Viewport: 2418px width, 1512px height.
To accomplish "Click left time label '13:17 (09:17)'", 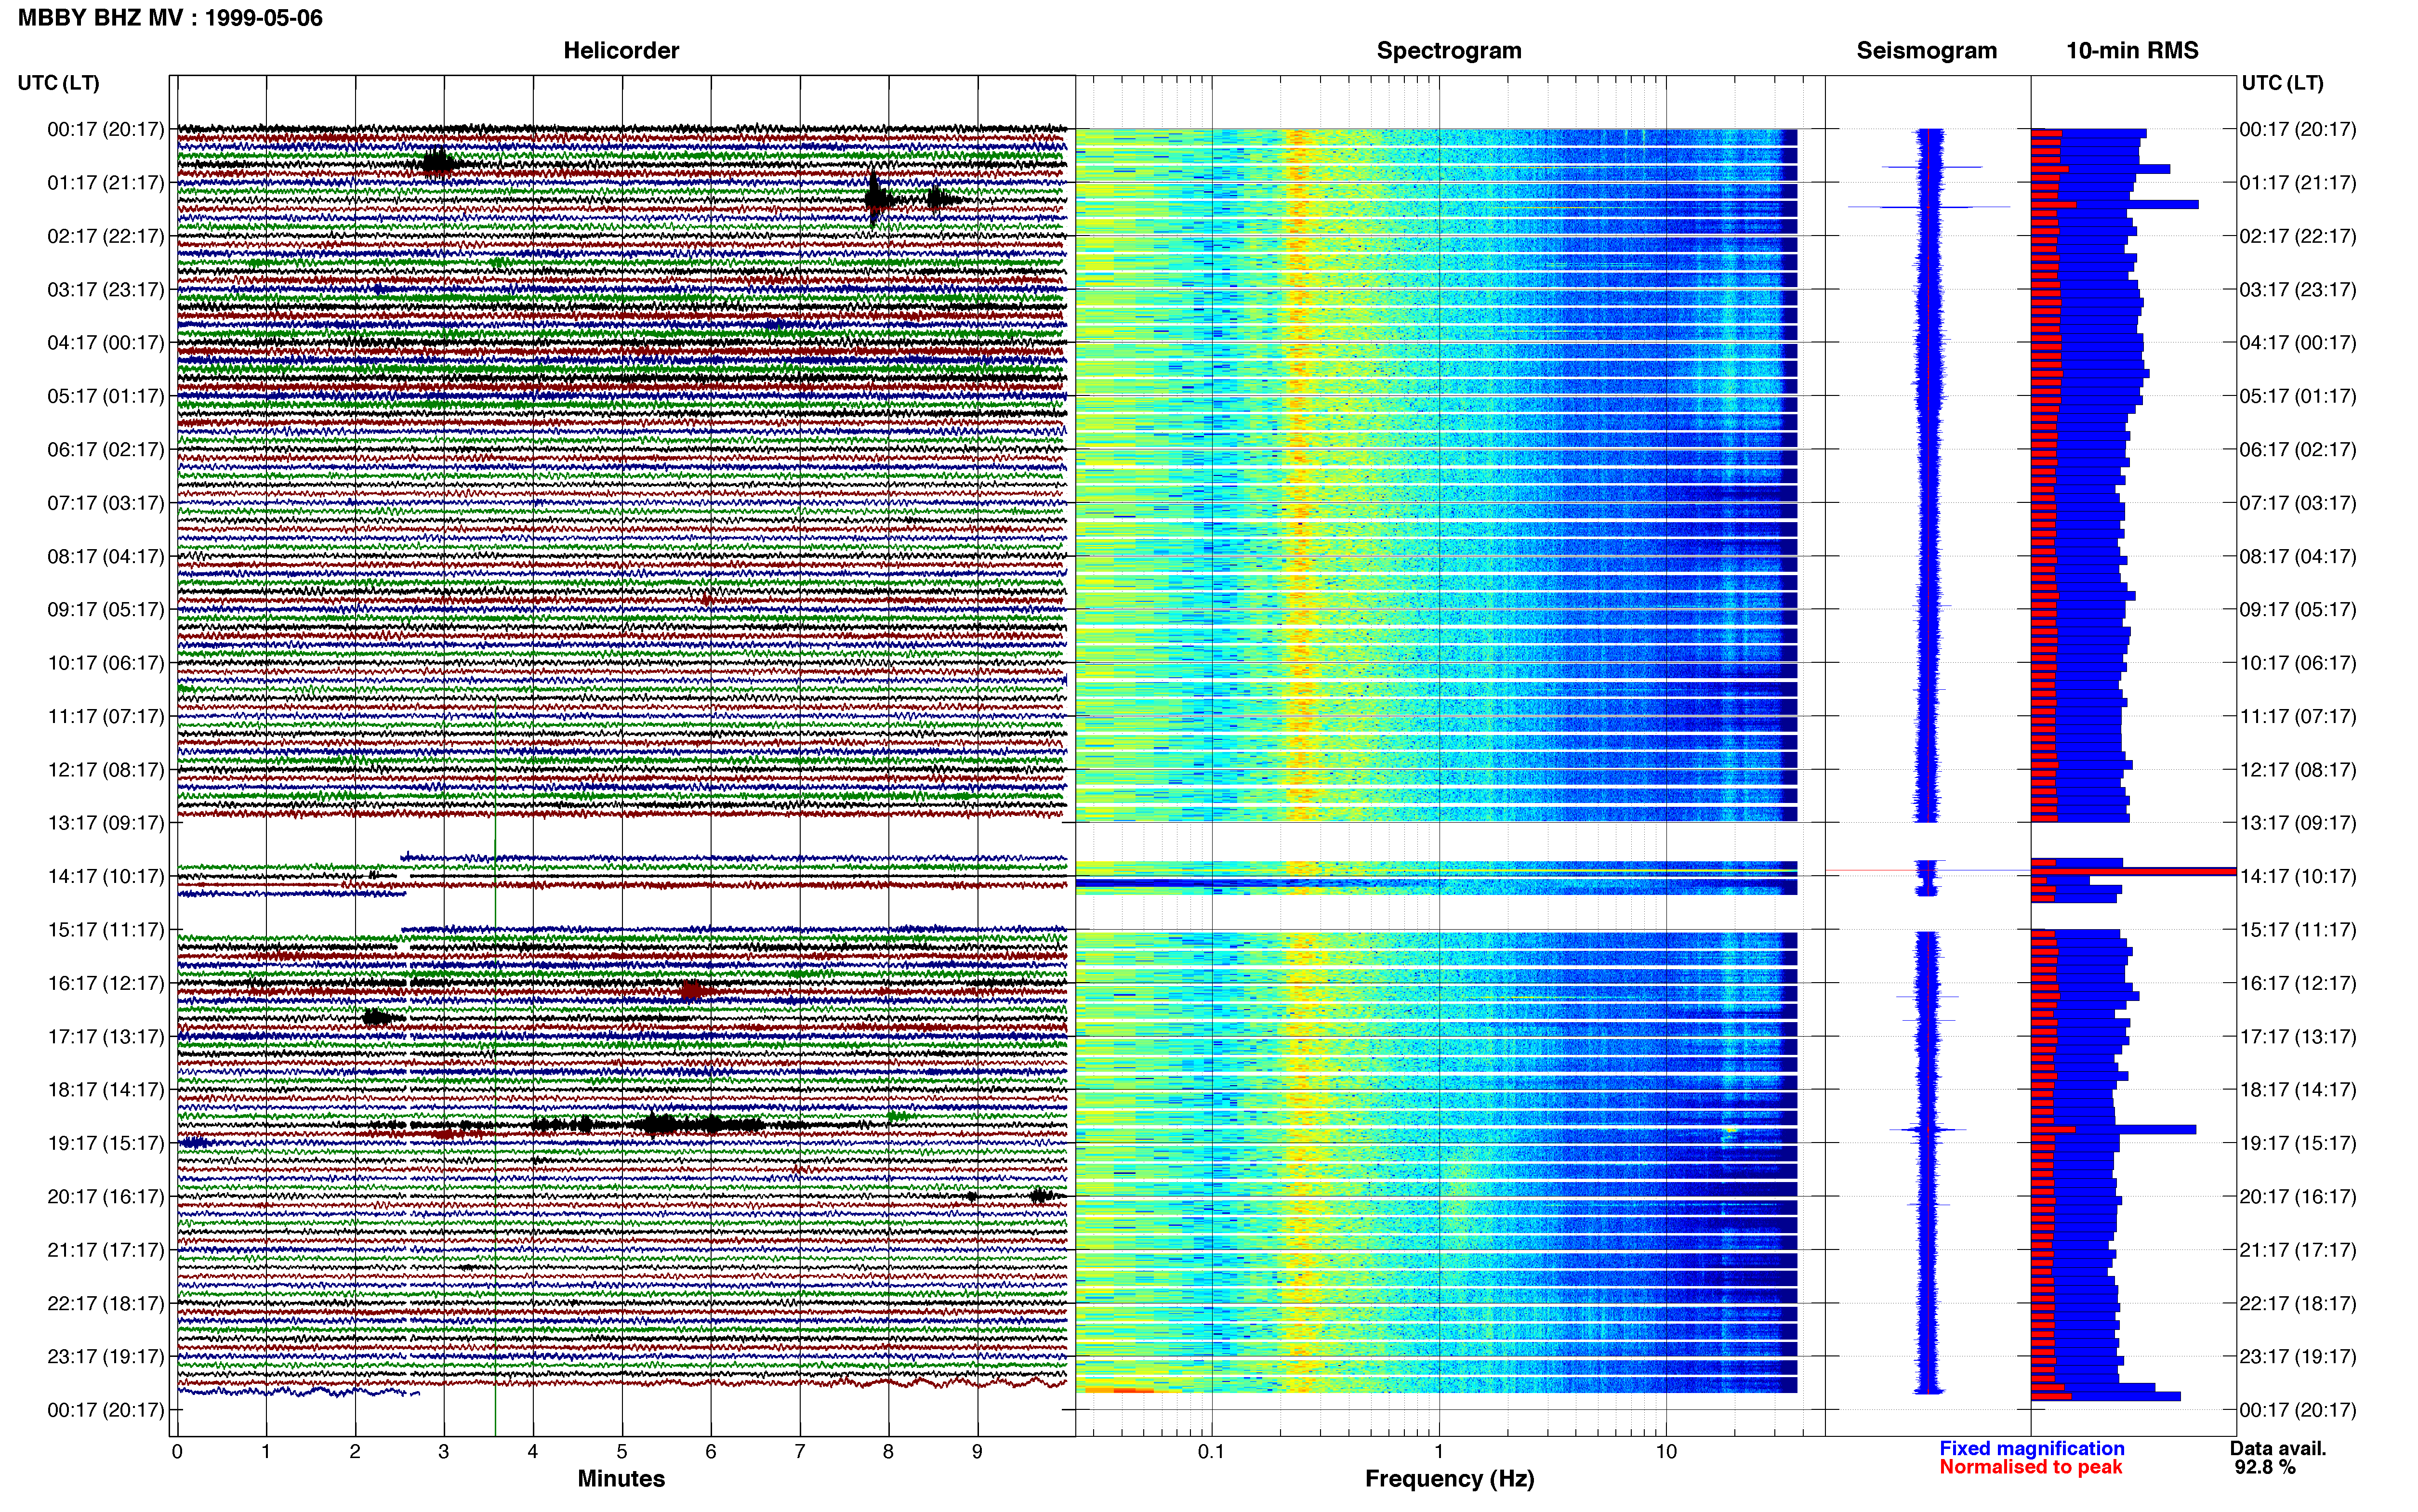I will coord(106,823).
